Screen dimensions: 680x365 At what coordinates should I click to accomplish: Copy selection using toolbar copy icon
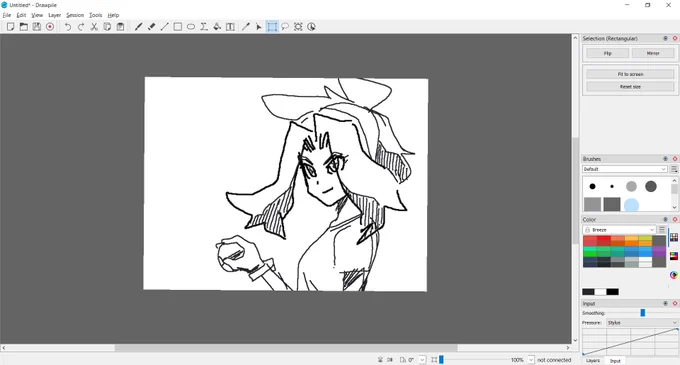click(107, 27)
